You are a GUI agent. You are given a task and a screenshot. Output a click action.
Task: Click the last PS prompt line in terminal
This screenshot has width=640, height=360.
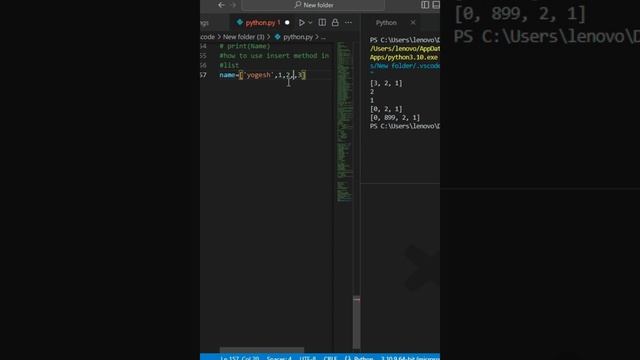pos(404,126)
